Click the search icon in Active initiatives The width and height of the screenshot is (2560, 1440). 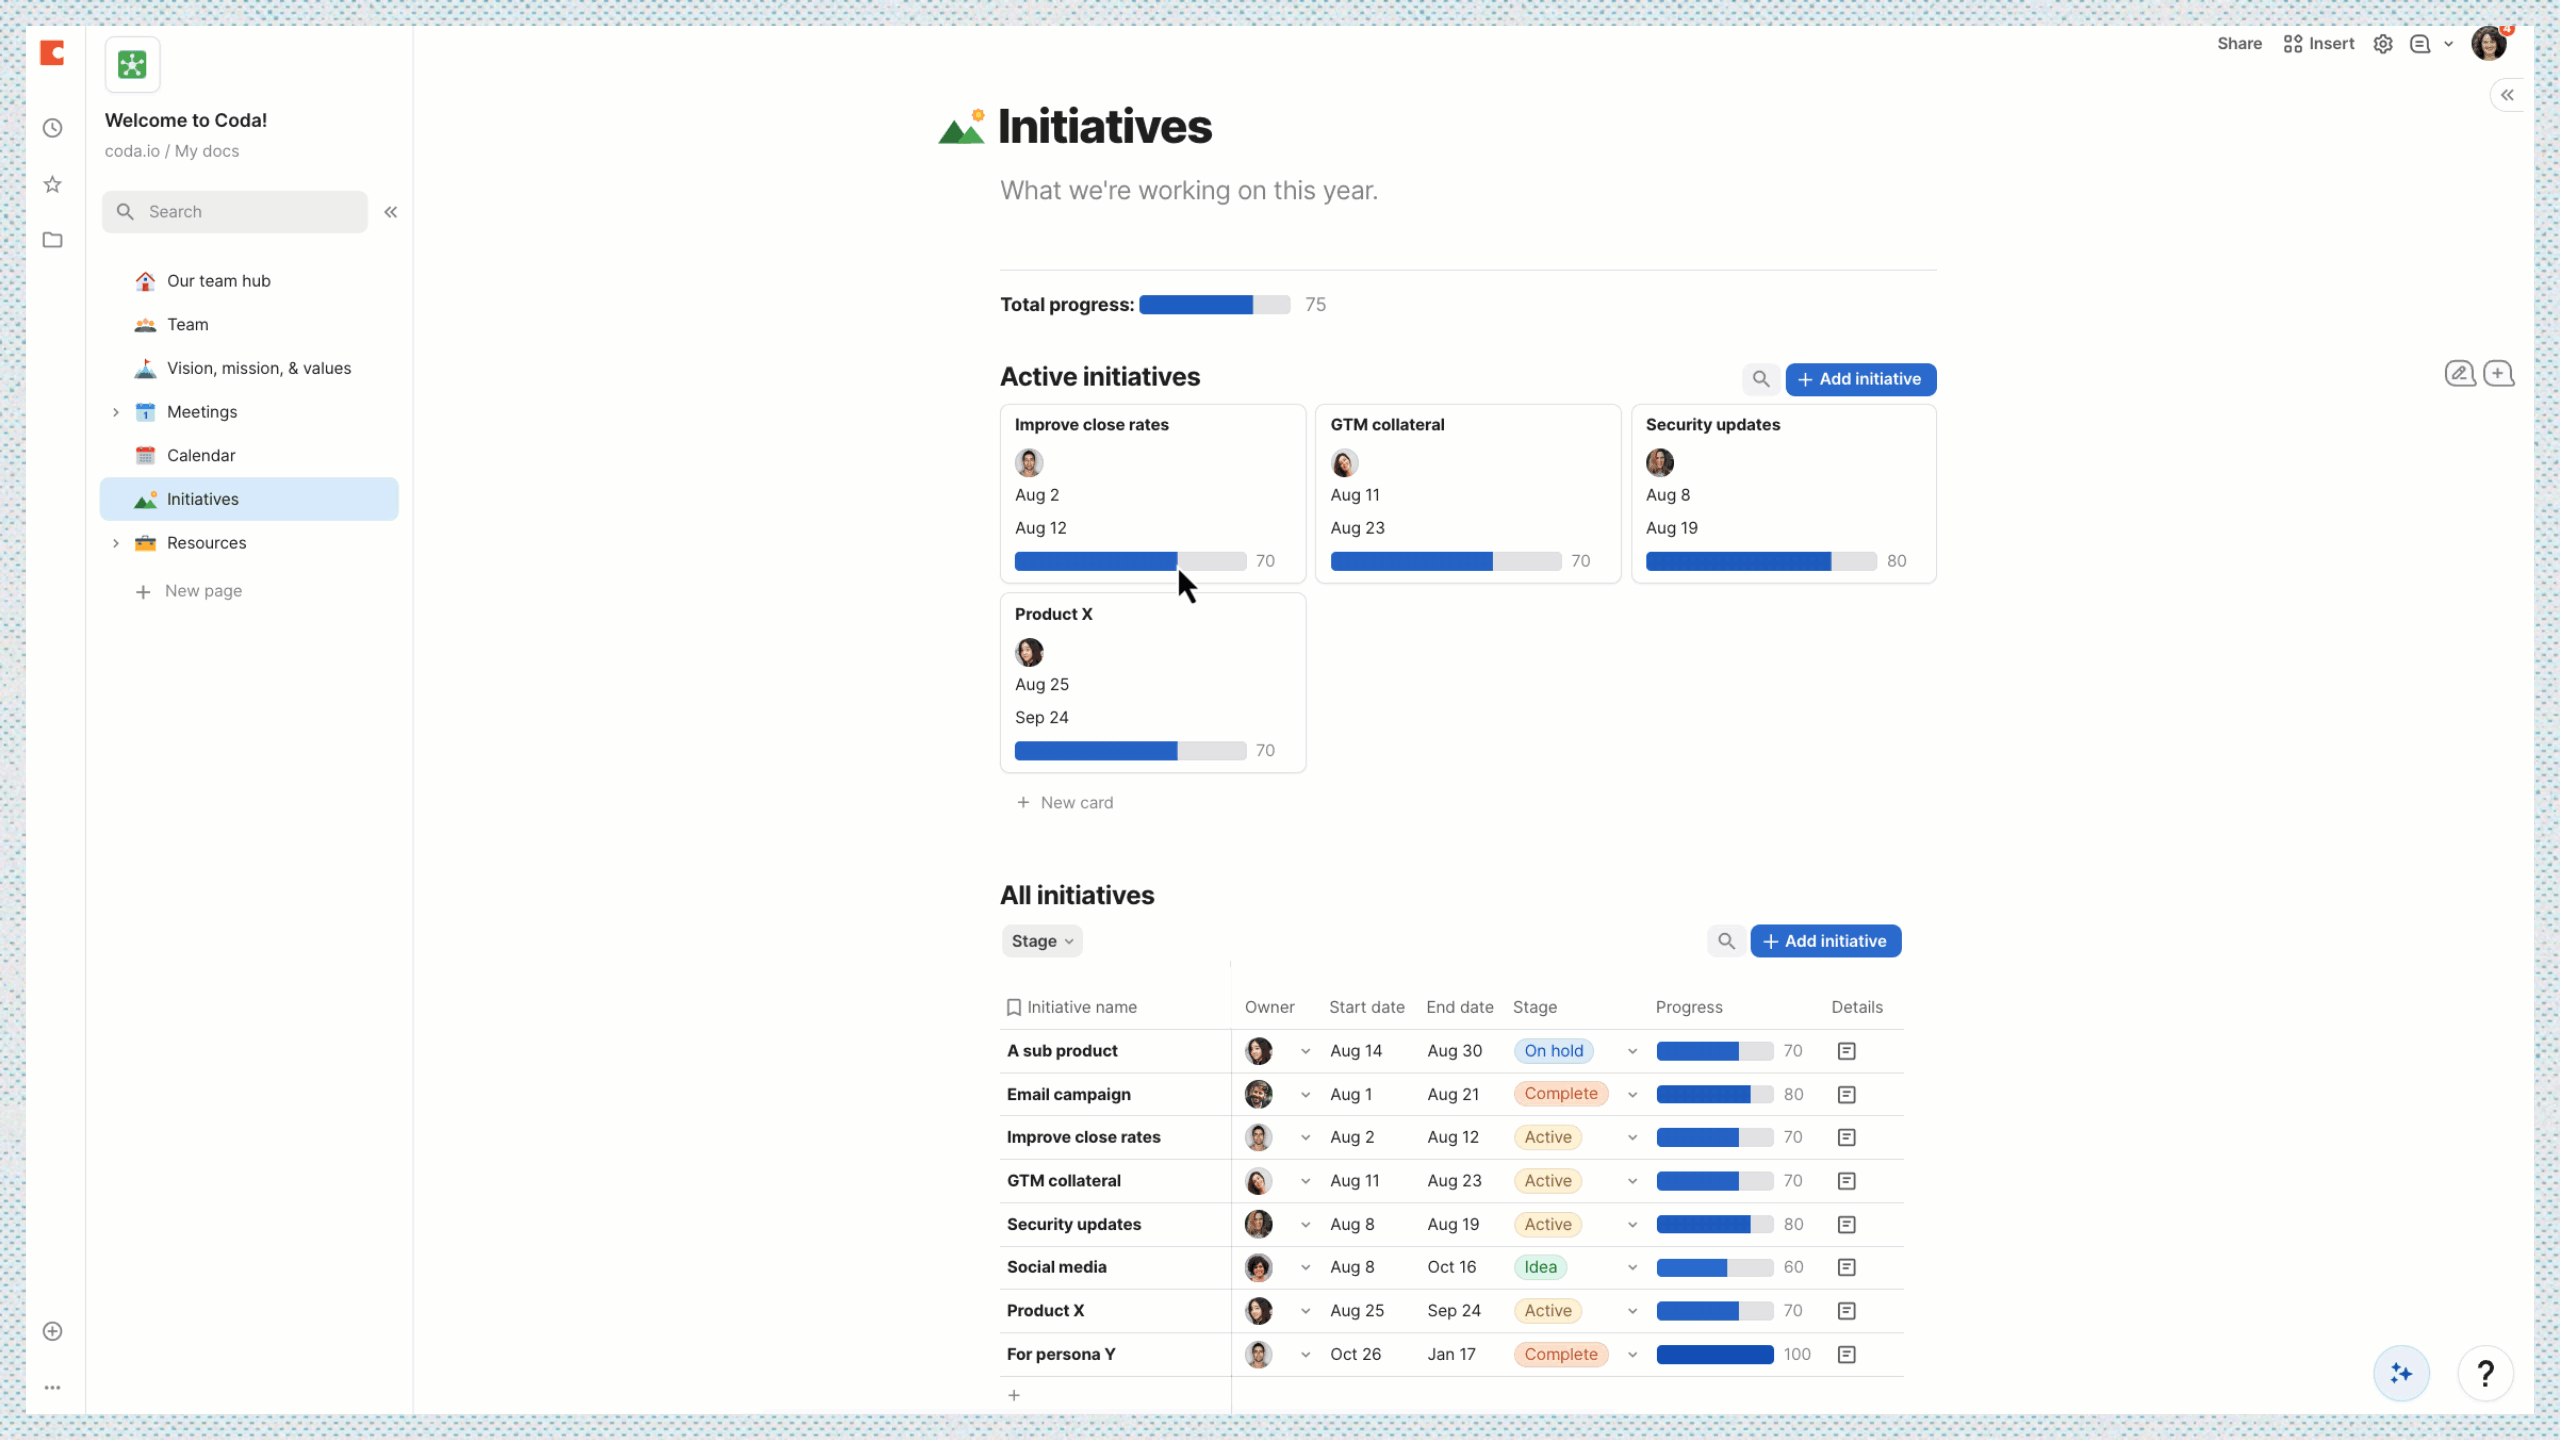[1762, 378]
